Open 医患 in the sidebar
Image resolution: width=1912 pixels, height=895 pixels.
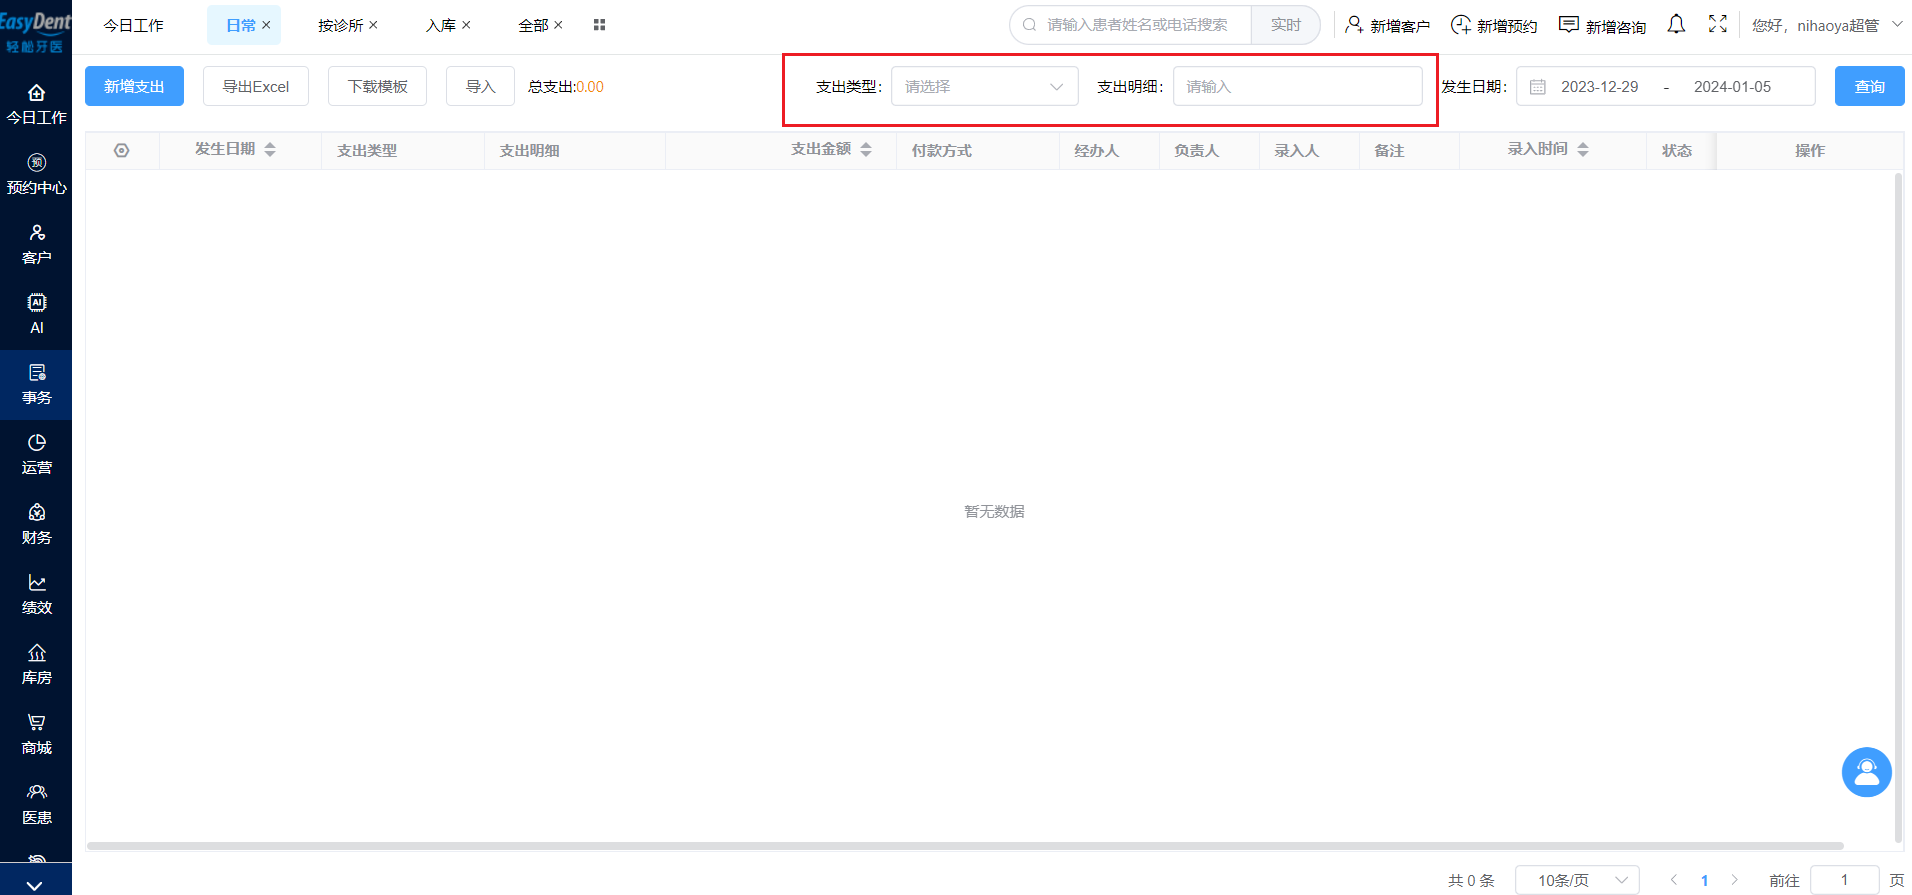click(x=36, y=805)
